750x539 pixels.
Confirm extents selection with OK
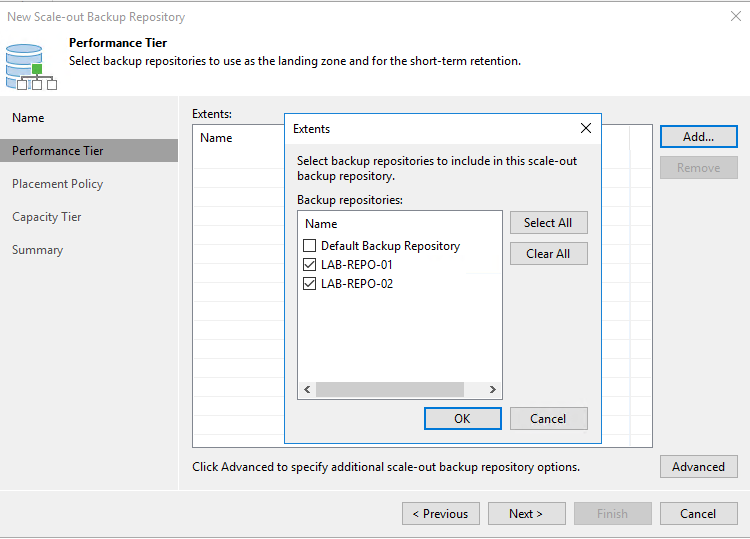(462, 419)
